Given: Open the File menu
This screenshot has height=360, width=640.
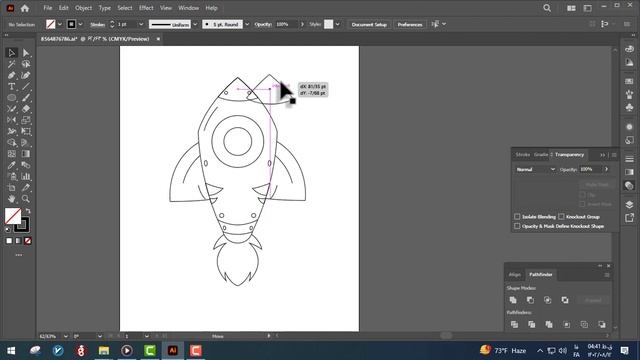Looking at the screenshot, I should tap(48, 8).
